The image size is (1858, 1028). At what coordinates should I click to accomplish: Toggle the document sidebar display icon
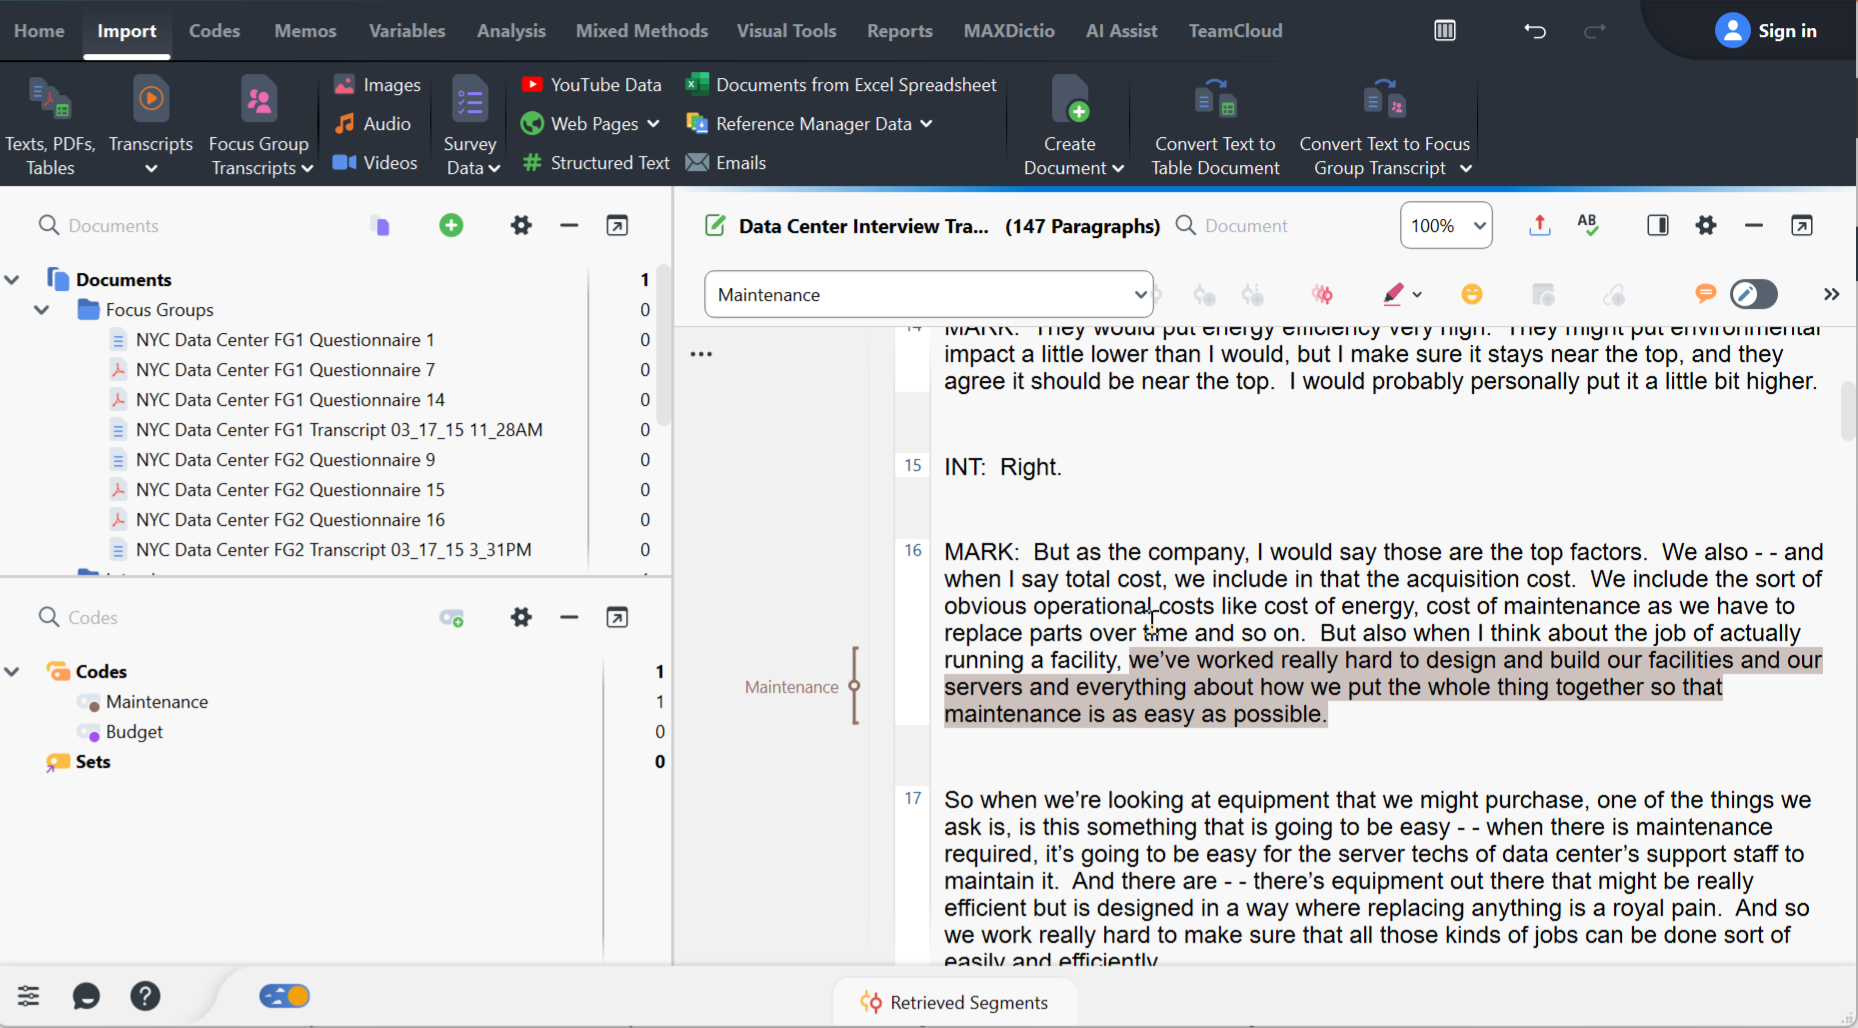click(1658, 225)
